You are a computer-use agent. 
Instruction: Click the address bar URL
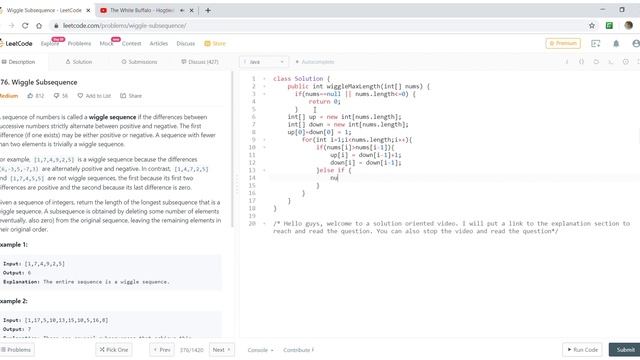pyautogui.click(x=124, y=26)
